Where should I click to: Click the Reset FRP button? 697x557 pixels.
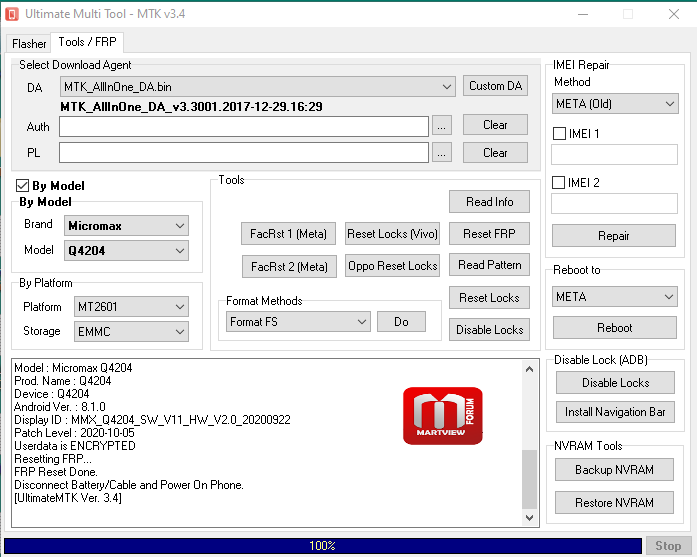coord(489,233)
